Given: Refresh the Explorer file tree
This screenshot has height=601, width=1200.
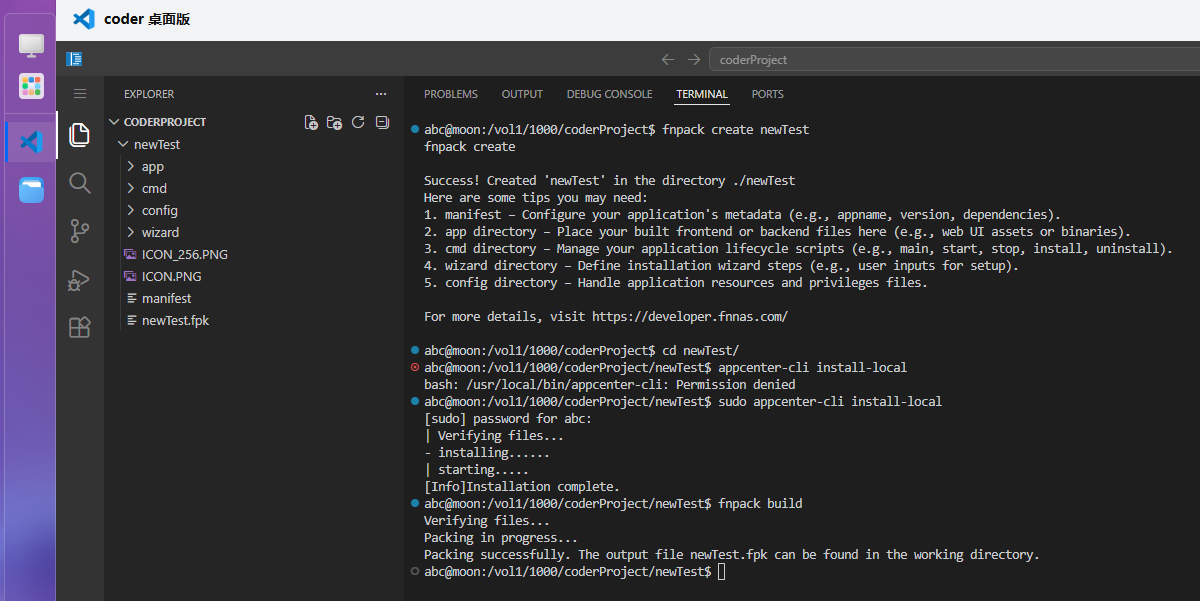Looking at the screenshot, I should 358,122.
